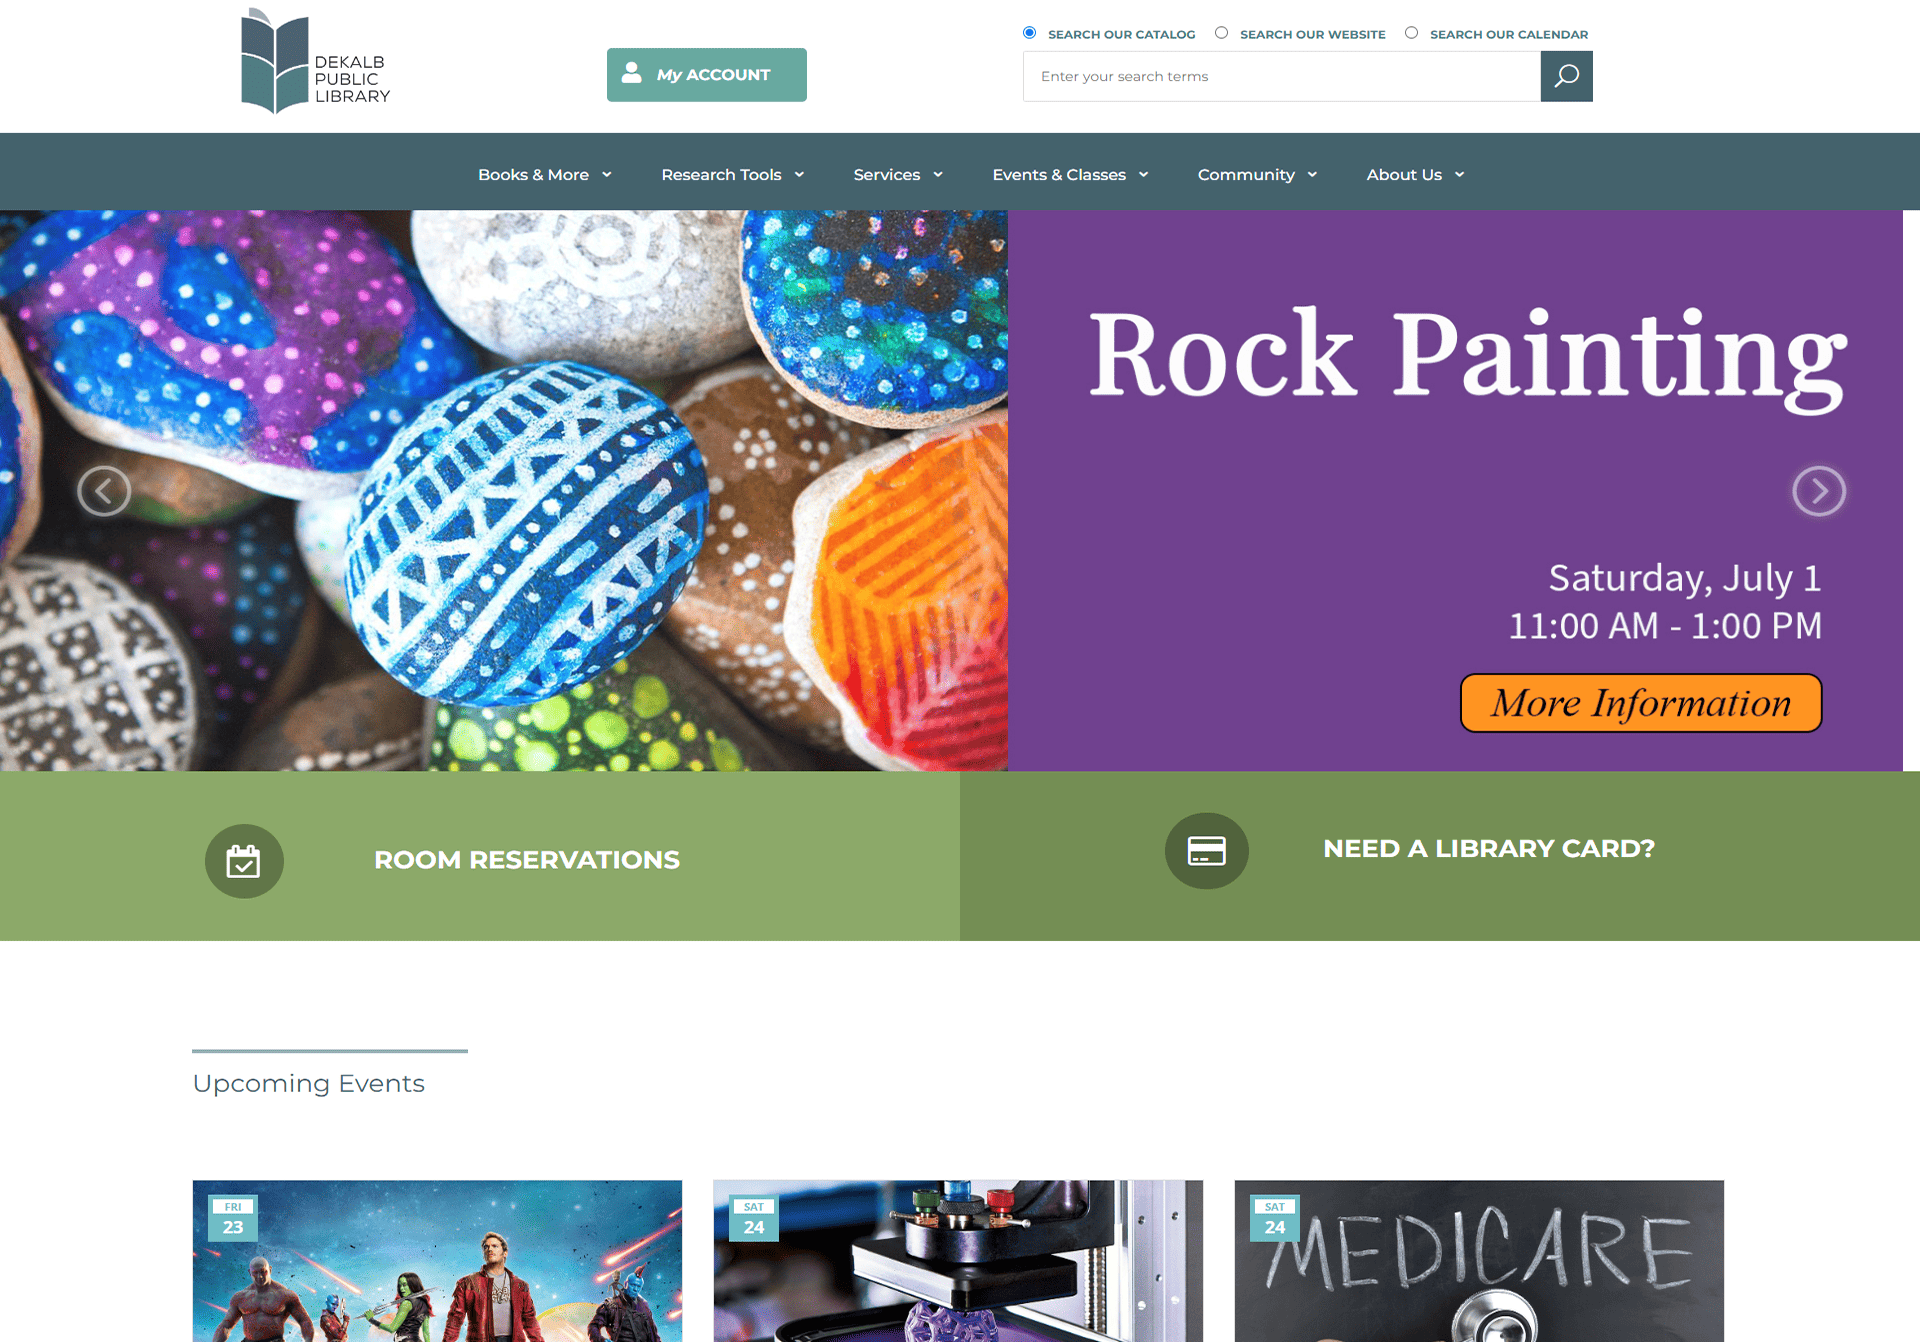1920x1342 pixels.
Task: Advance carousel with the next arrow
Action: click(x=1818, y=491)
